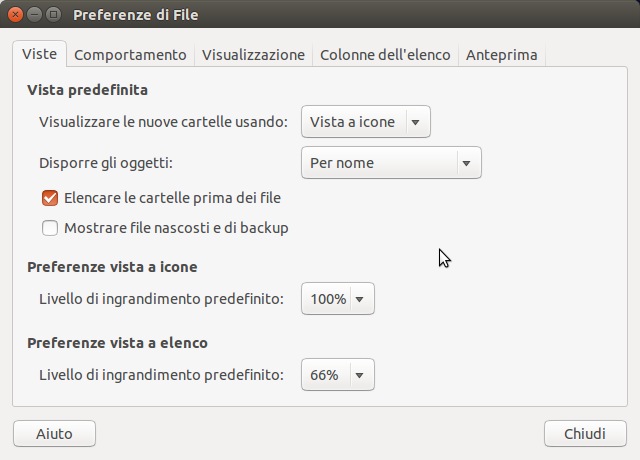Close the Preferenze di File window
This screenshot has height=460, width=640.
click(x=17, y=16)
